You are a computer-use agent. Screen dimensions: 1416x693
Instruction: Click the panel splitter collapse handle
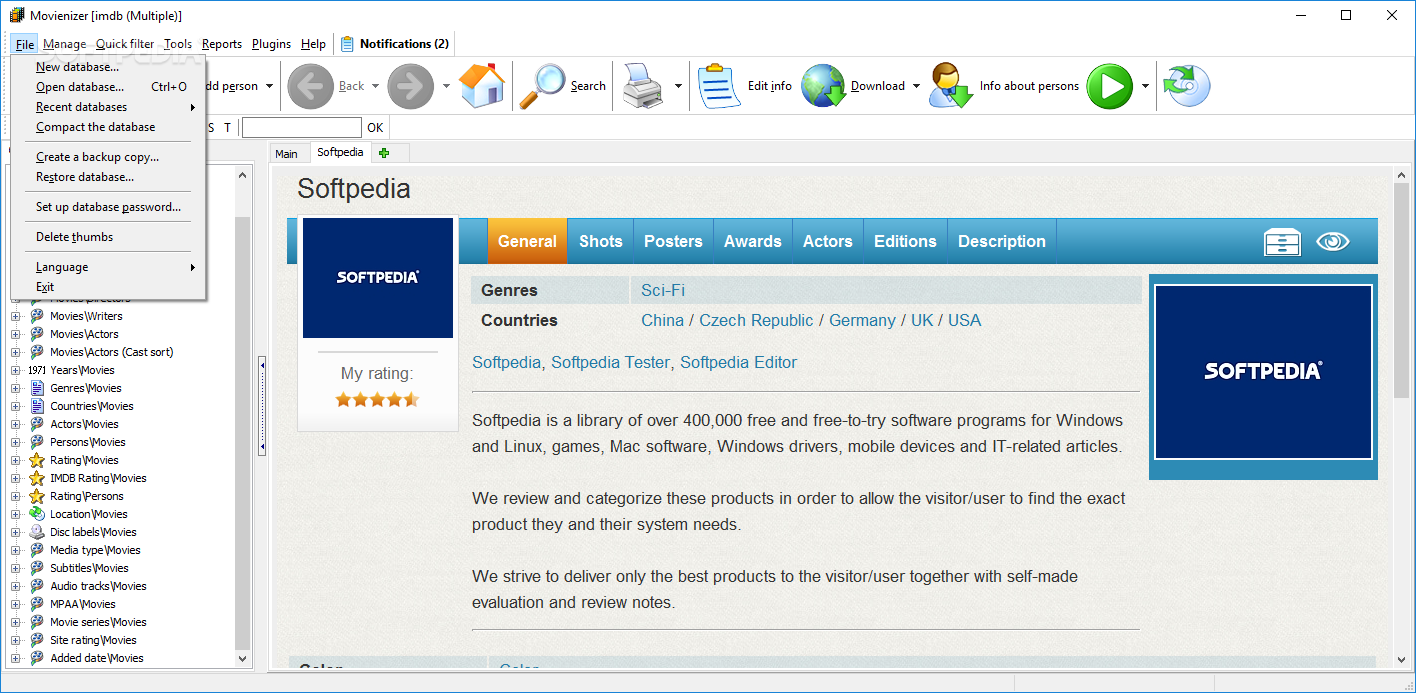[x=262, y=405]
